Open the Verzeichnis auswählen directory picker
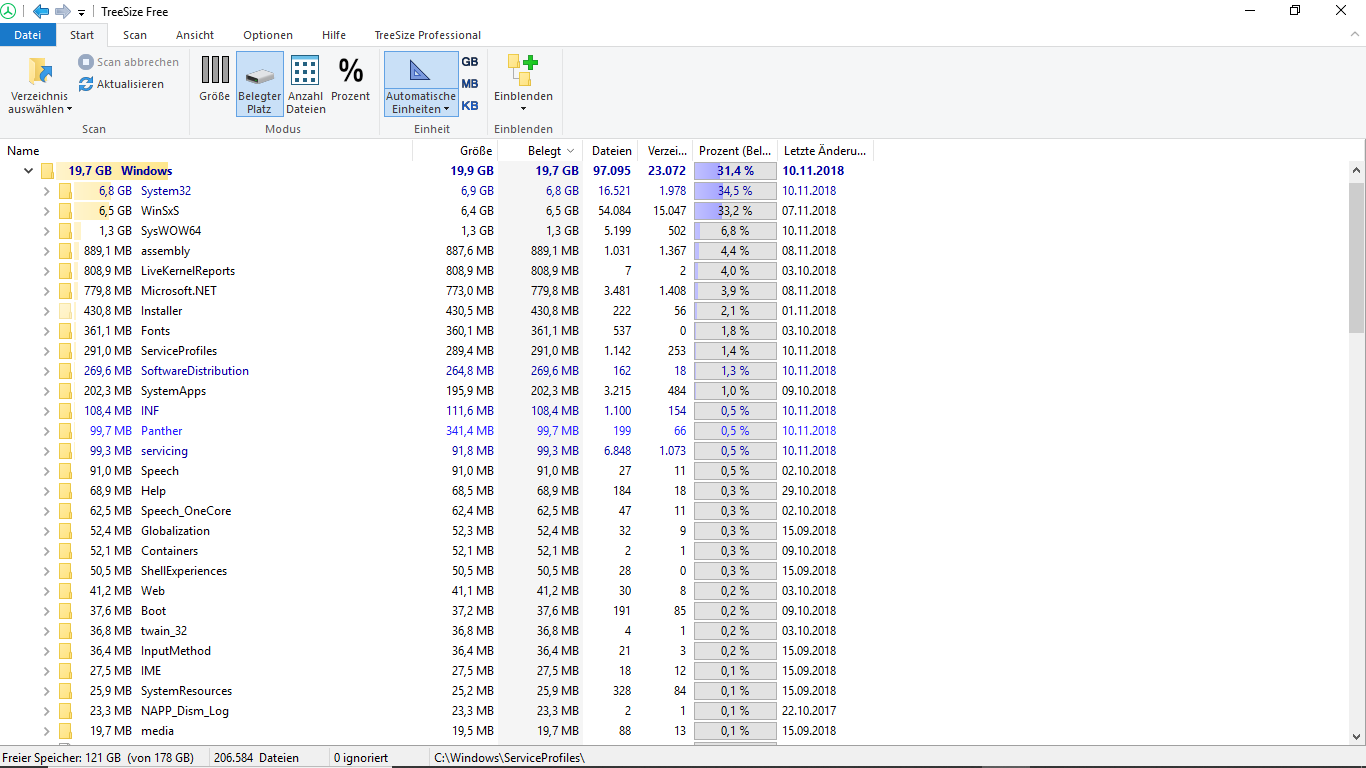 coord(40,86)
